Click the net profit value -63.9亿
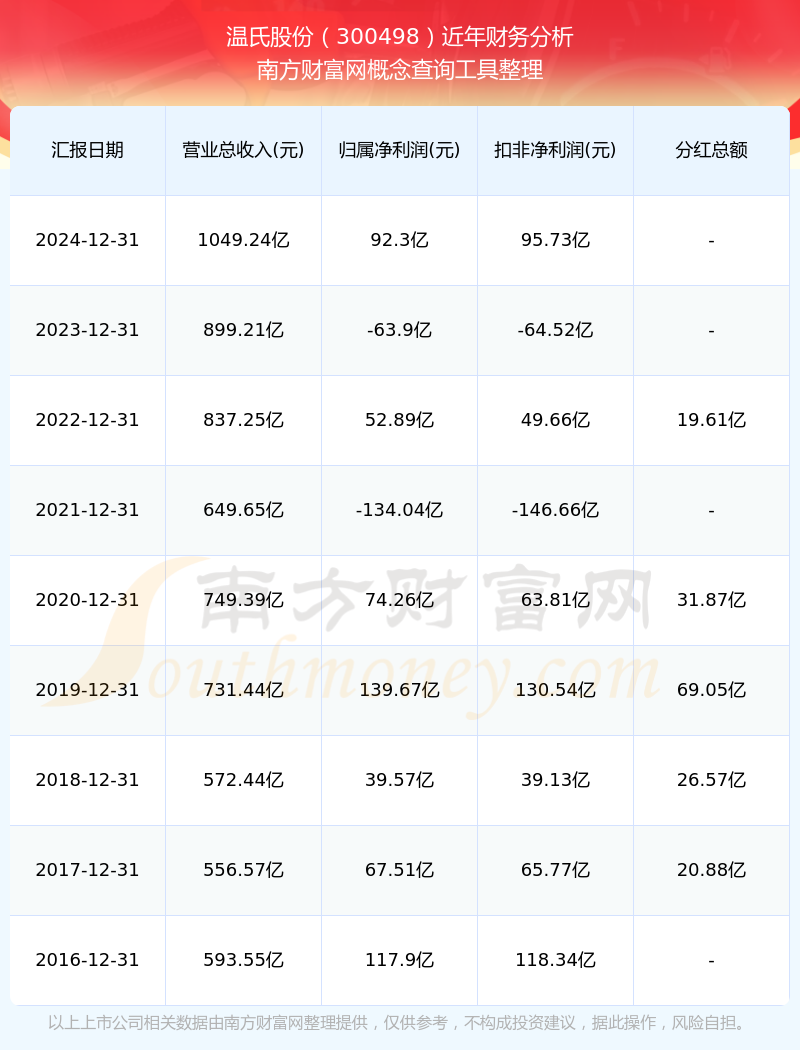Screen dimensions: 800x1050 pos(400,330)
